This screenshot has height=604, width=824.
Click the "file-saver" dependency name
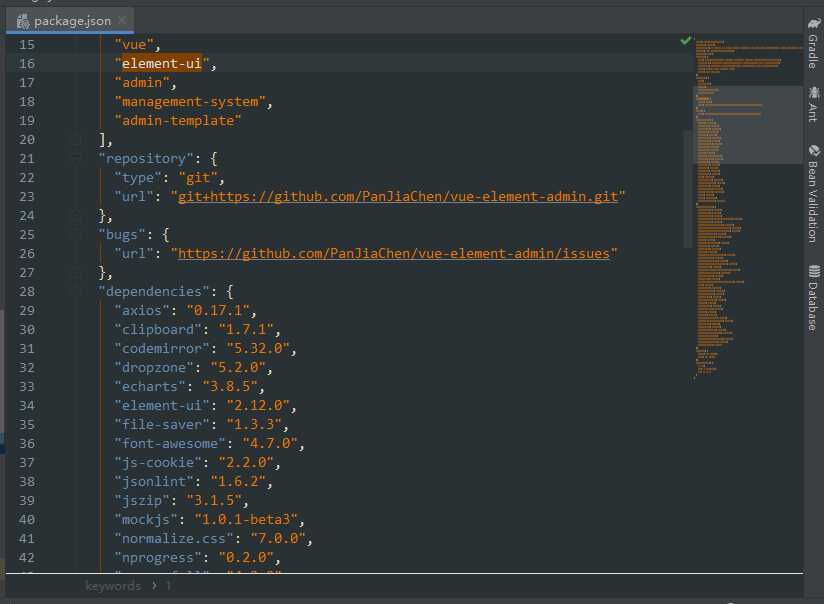pyautogui.click(x=162, y=425)
